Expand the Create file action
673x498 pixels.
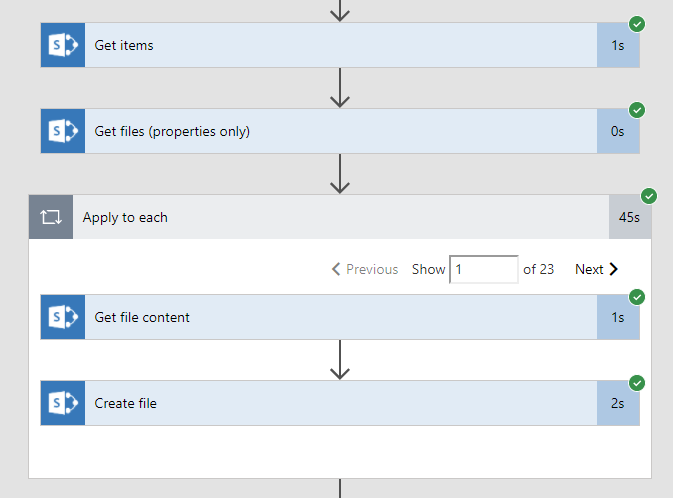(x=340, y=403)
